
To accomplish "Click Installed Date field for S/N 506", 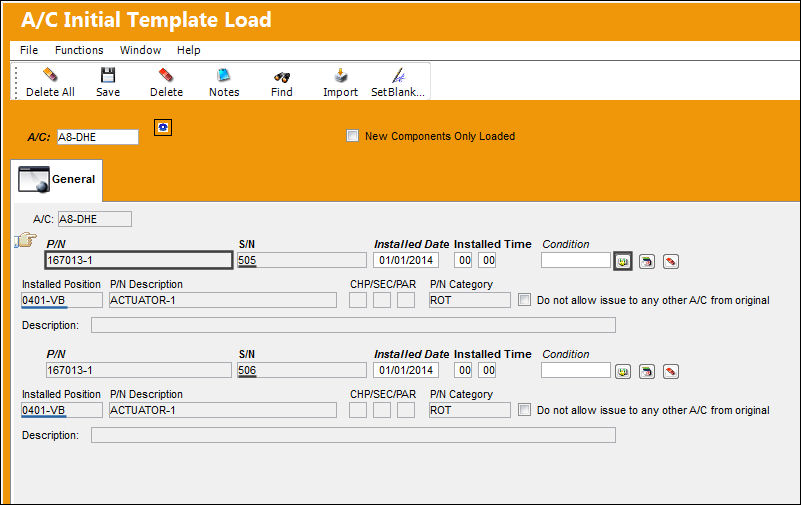I will click(x=406, y=370).
